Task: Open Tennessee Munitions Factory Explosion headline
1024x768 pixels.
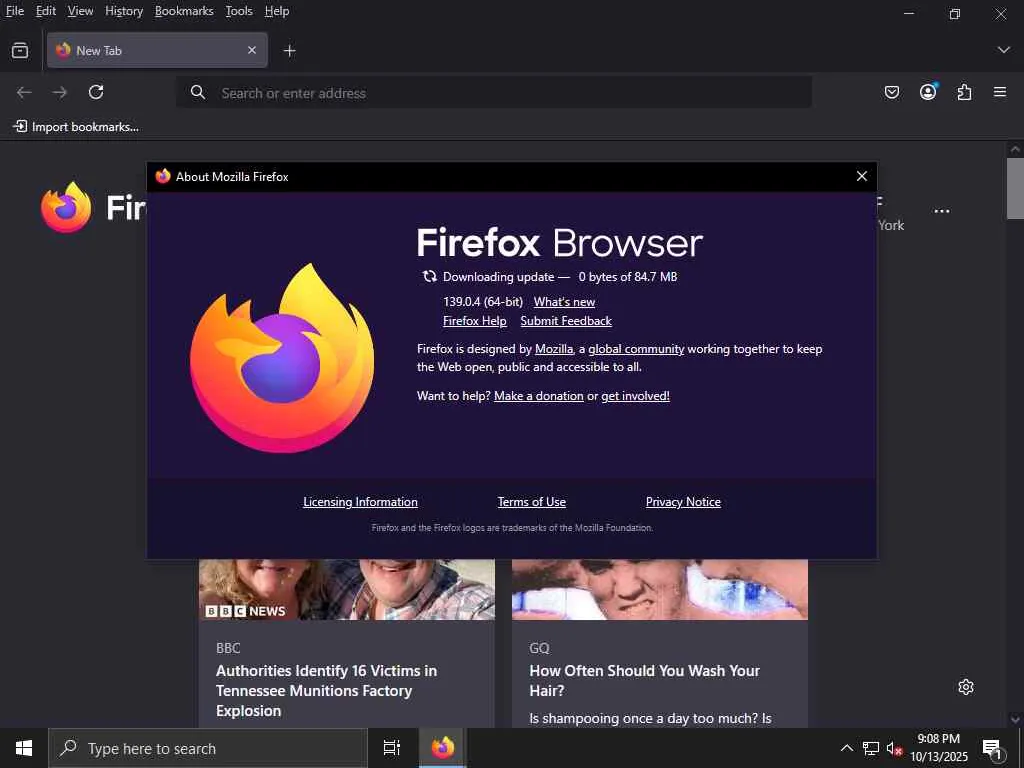Action: pyautogui.click(x=327, y=690)
